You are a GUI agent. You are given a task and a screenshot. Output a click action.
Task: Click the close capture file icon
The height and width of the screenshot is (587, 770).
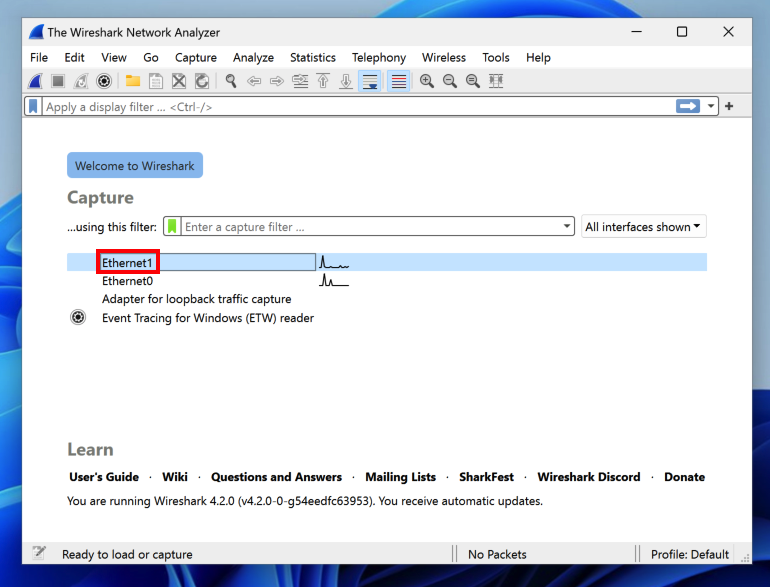pos(179,81)
